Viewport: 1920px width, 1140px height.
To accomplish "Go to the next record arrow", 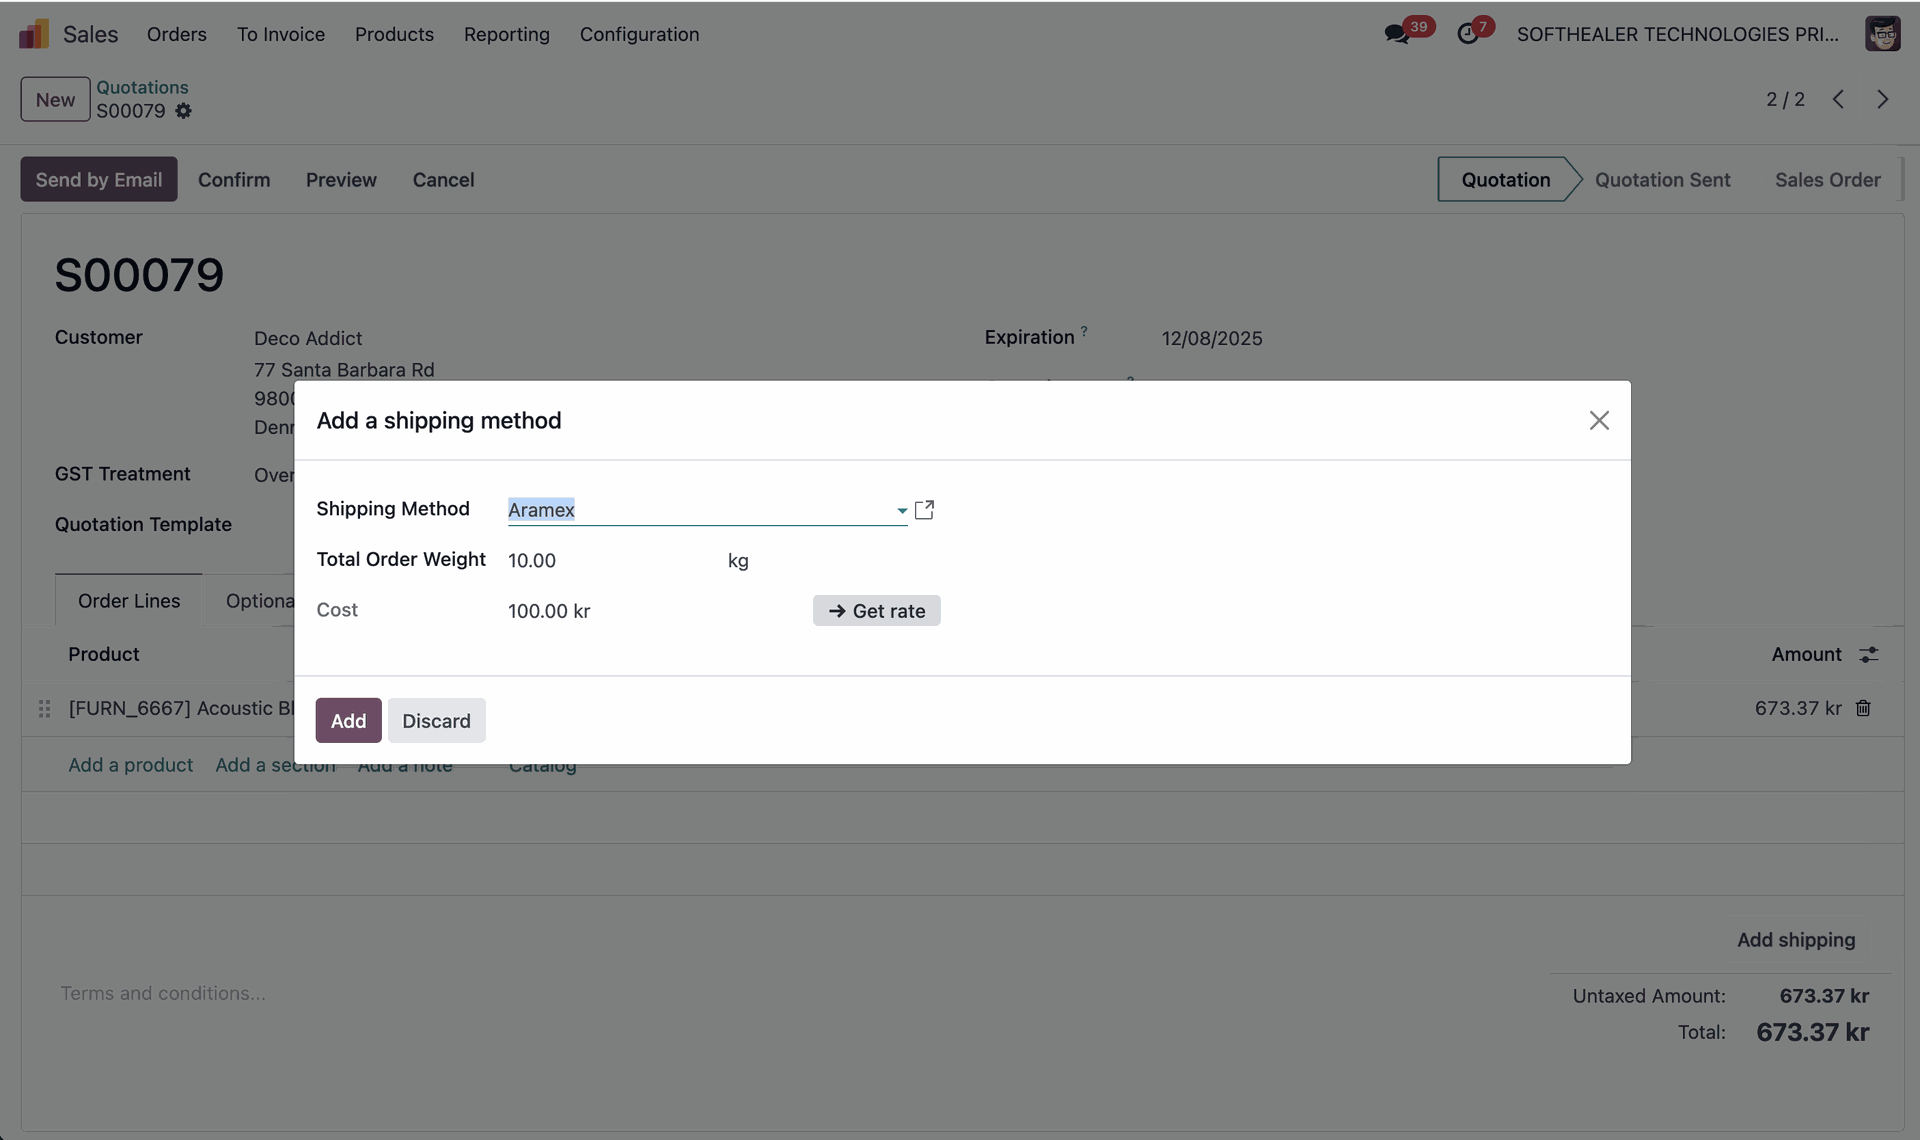I will (x=1882, y=99).
